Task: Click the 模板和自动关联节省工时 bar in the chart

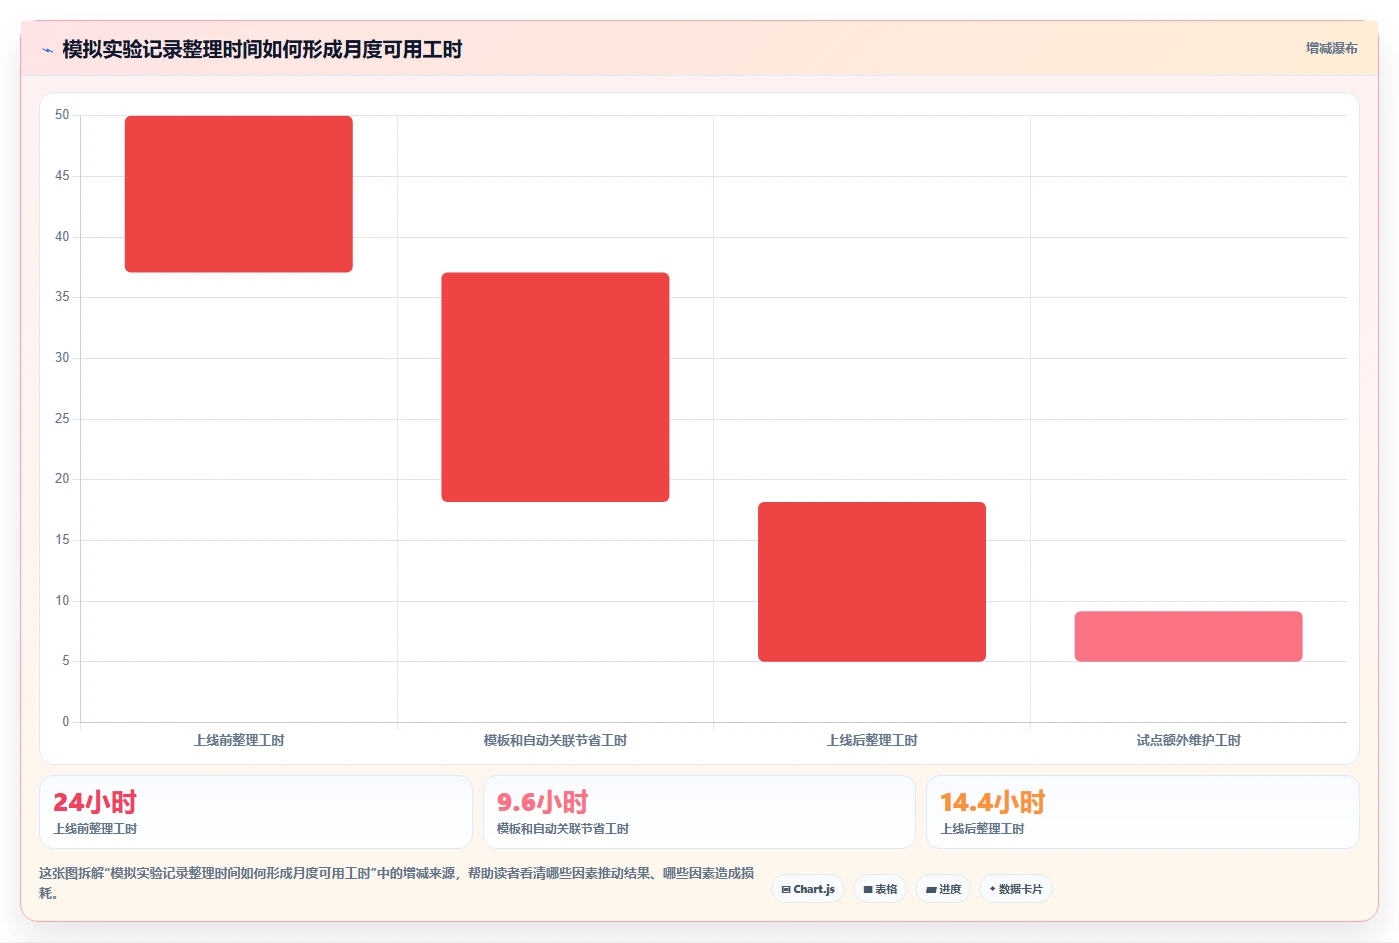Action: coord(555,387)
